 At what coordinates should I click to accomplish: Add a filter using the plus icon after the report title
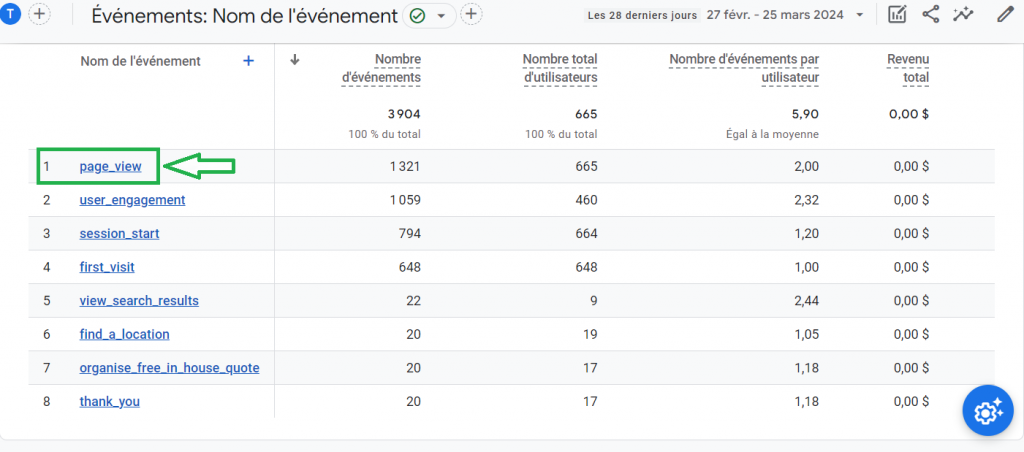(x=471, y=14)
